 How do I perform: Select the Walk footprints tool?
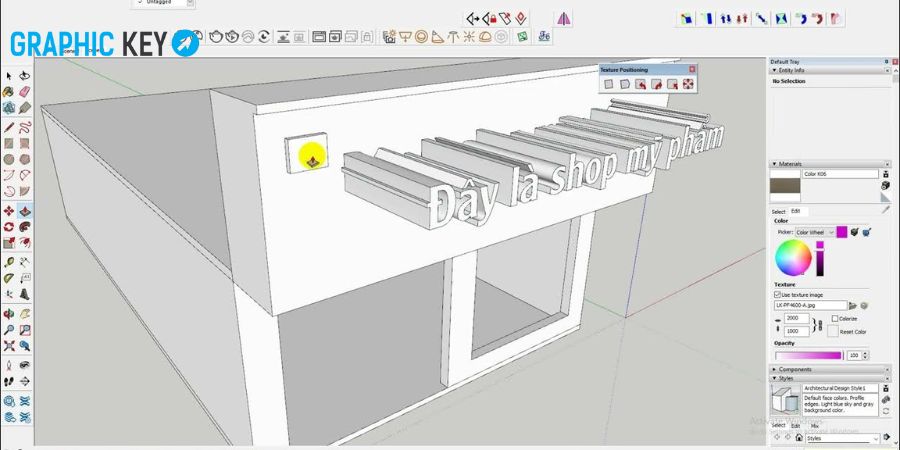click(9, 381)
